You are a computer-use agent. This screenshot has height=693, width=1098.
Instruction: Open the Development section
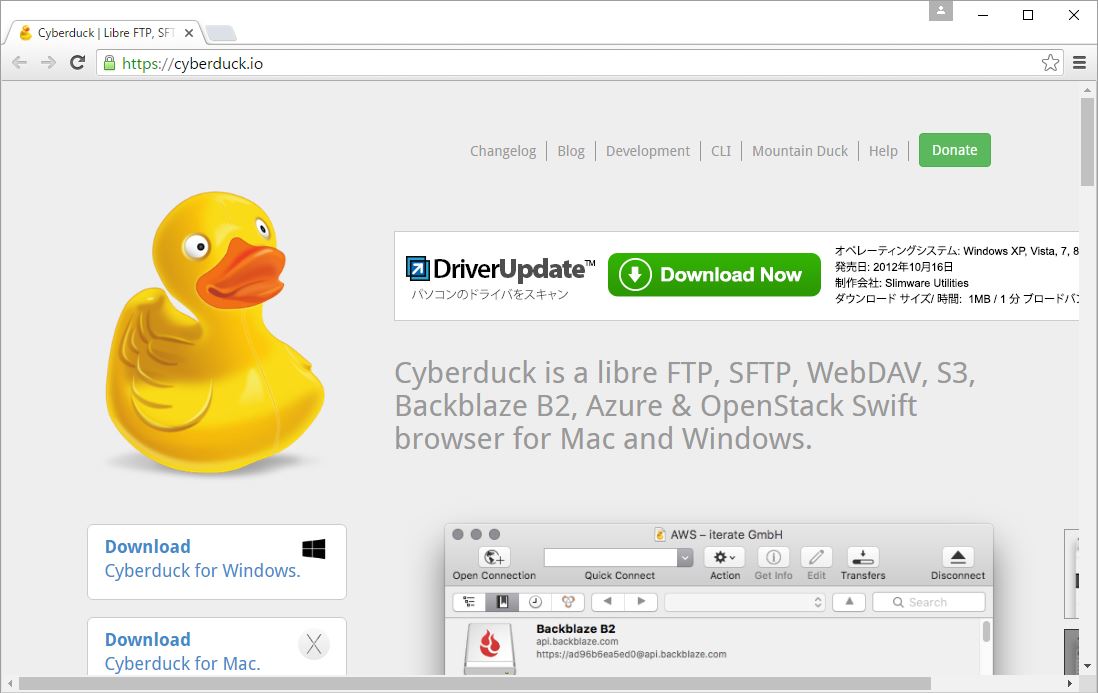(x=648, y=151)
